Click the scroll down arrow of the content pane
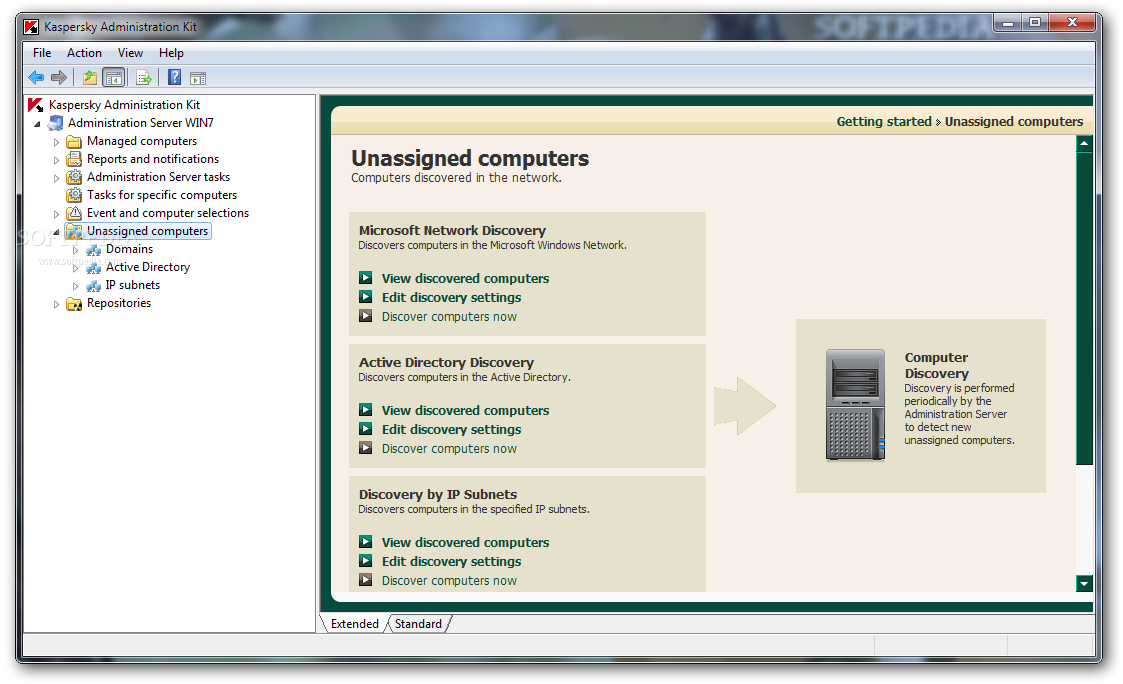Screen dimensions: 1123x684 click(1084, 584)
